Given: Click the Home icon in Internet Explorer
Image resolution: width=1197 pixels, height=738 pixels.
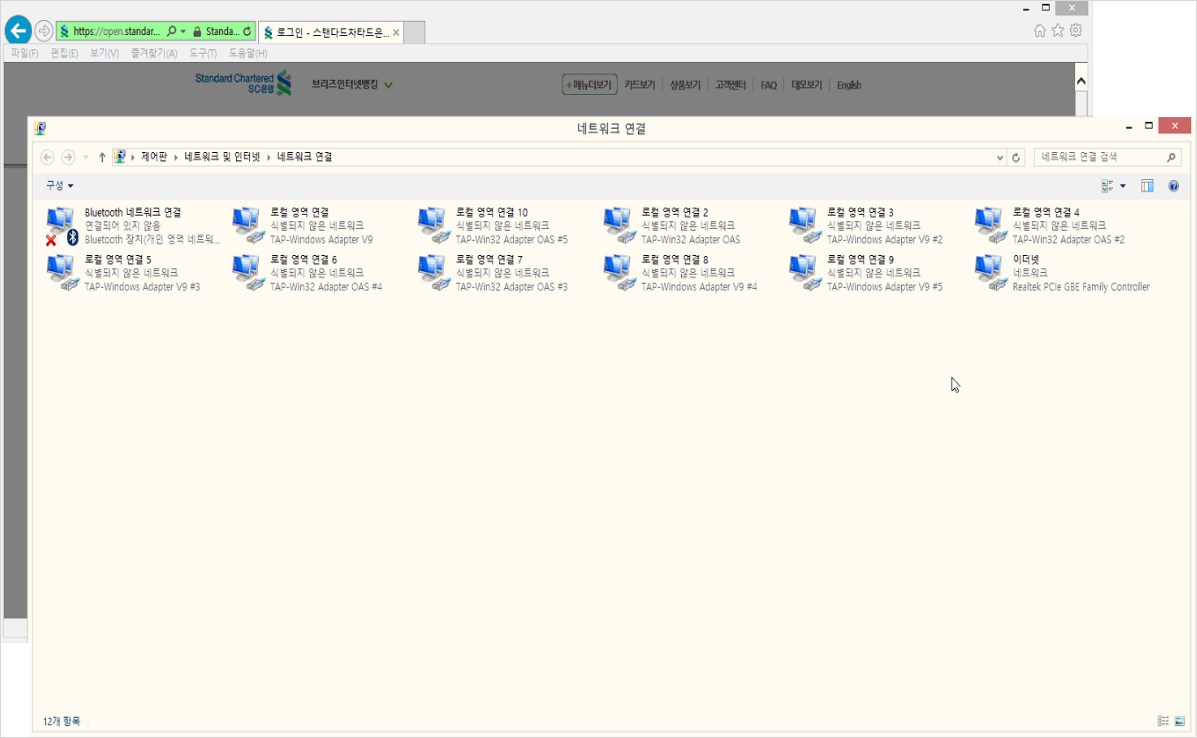Looking at the screenshot, I should pyautogui.click(x=1038, y=31).
